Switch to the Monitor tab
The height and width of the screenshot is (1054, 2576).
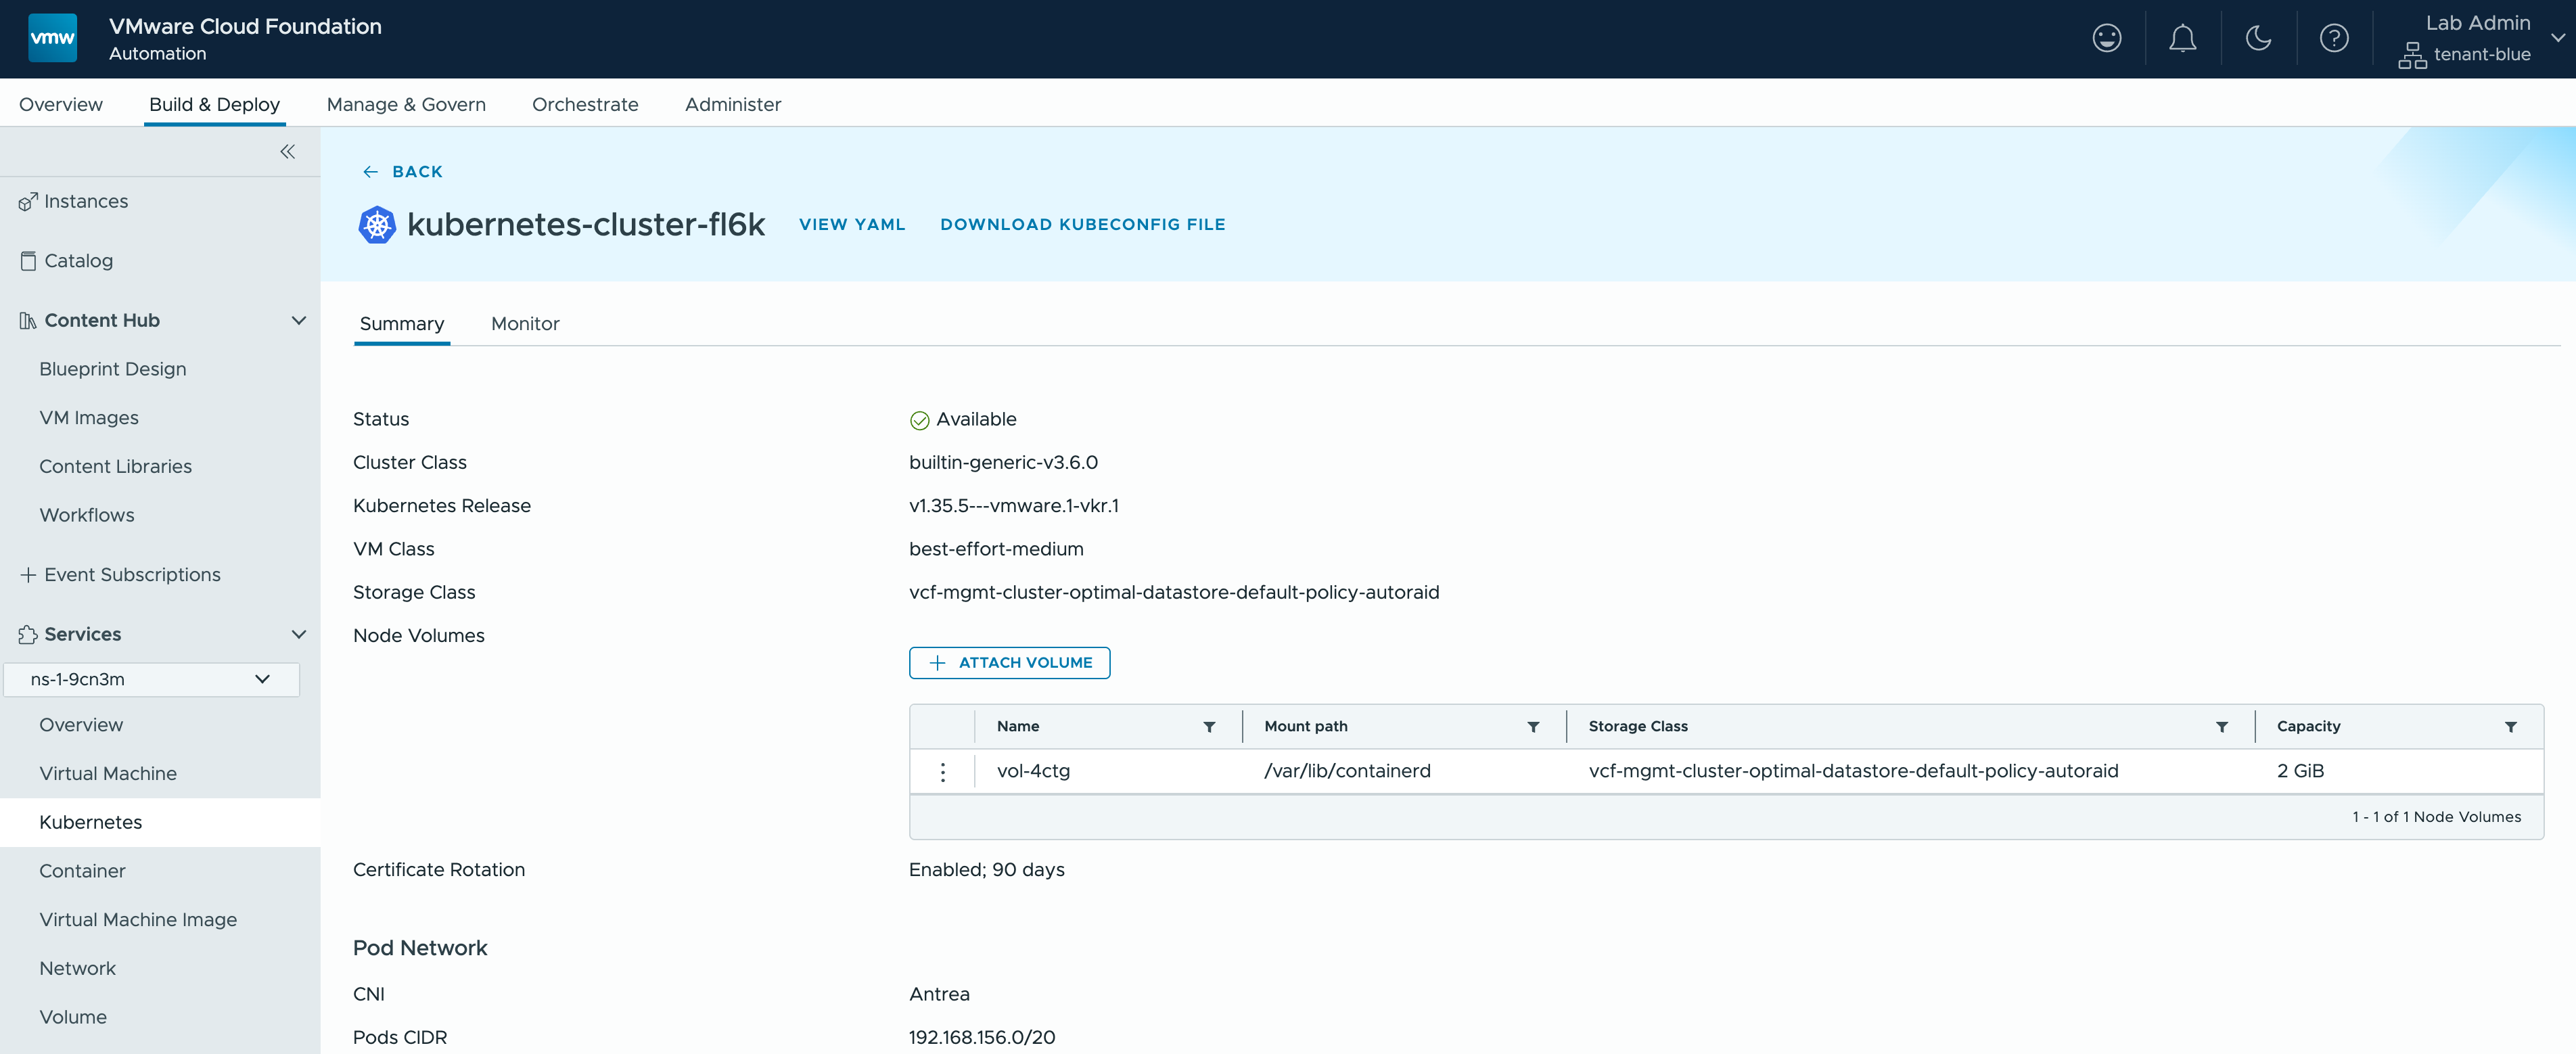tap(525, 323)
